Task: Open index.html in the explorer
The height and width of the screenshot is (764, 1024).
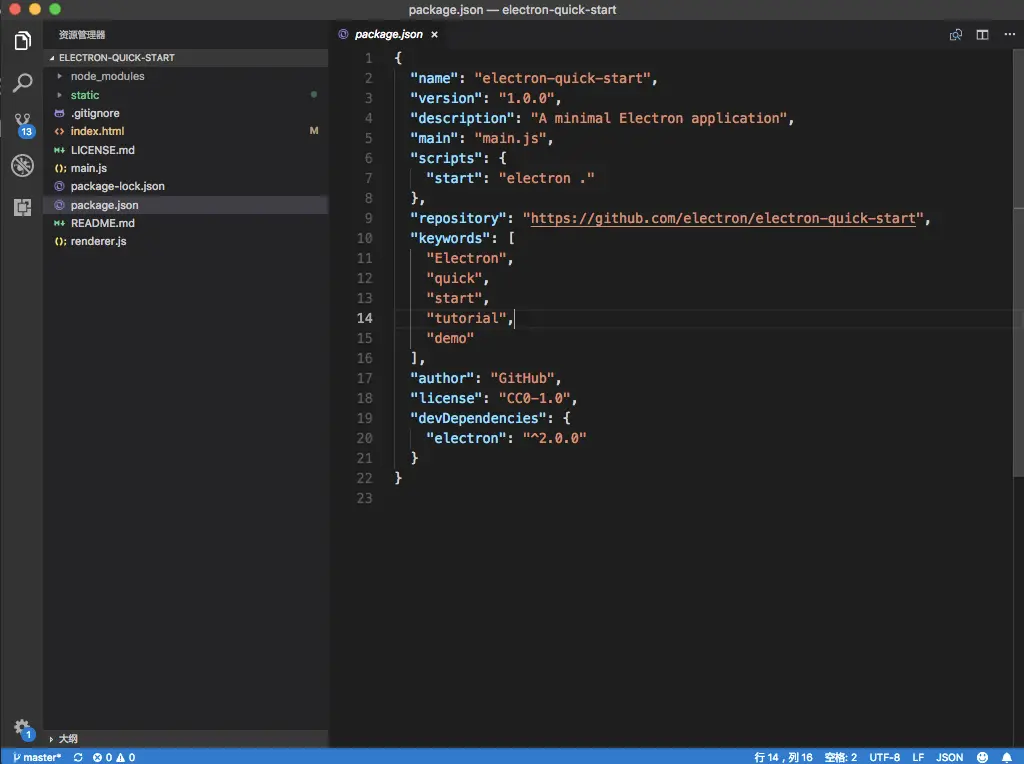Action: coord(185,131)
